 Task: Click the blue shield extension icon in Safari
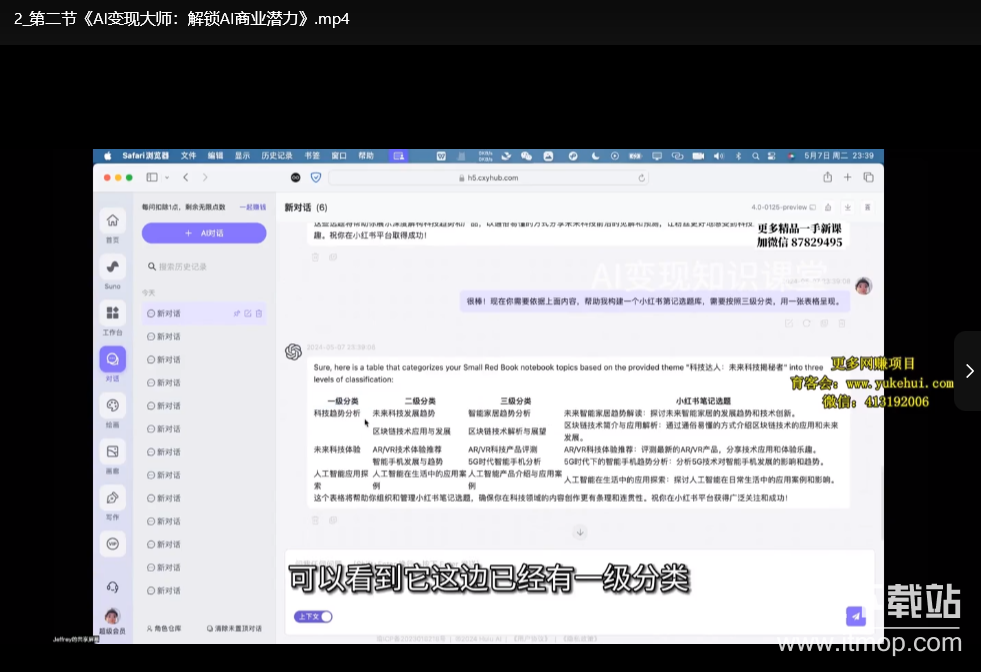(x=316, y=178)
